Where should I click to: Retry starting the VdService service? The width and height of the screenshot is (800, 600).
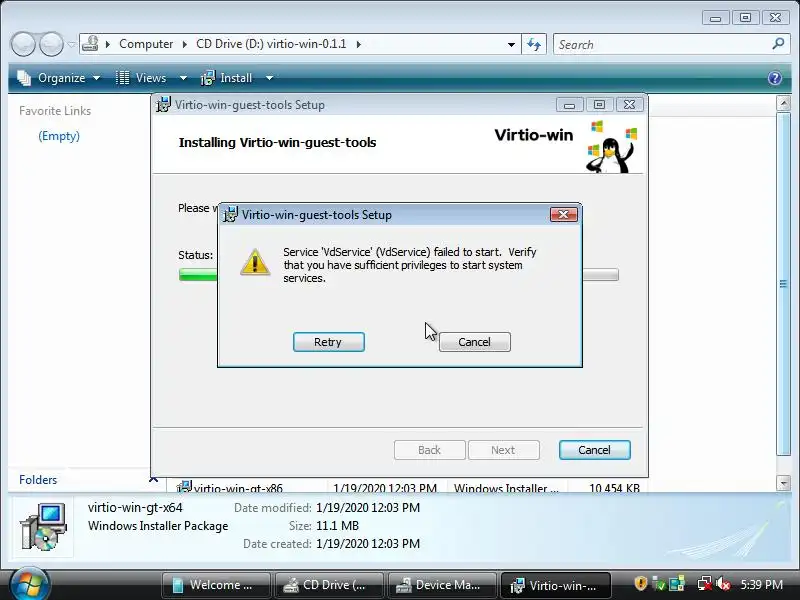[329, 342]
